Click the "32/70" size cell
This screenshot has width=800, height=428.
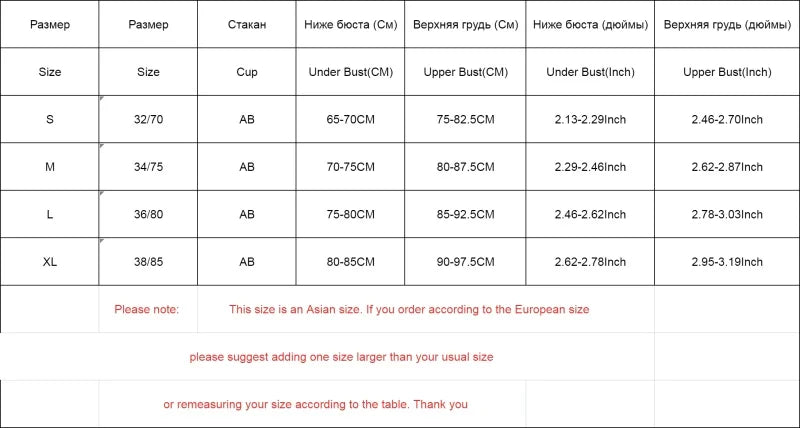[x=148, y=120]
